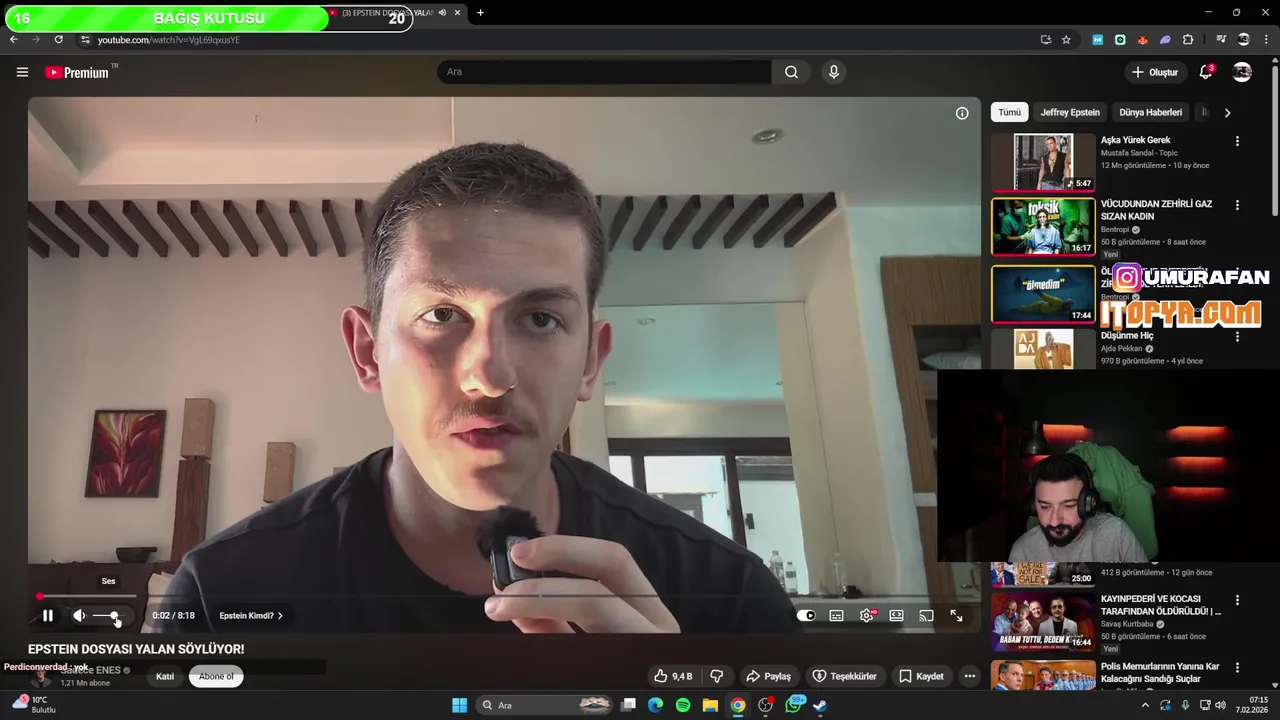The width and height of the screenshot is (1280, 720).
Task: Open the MetaMask fox extension
Action: tap(1142, 40)
